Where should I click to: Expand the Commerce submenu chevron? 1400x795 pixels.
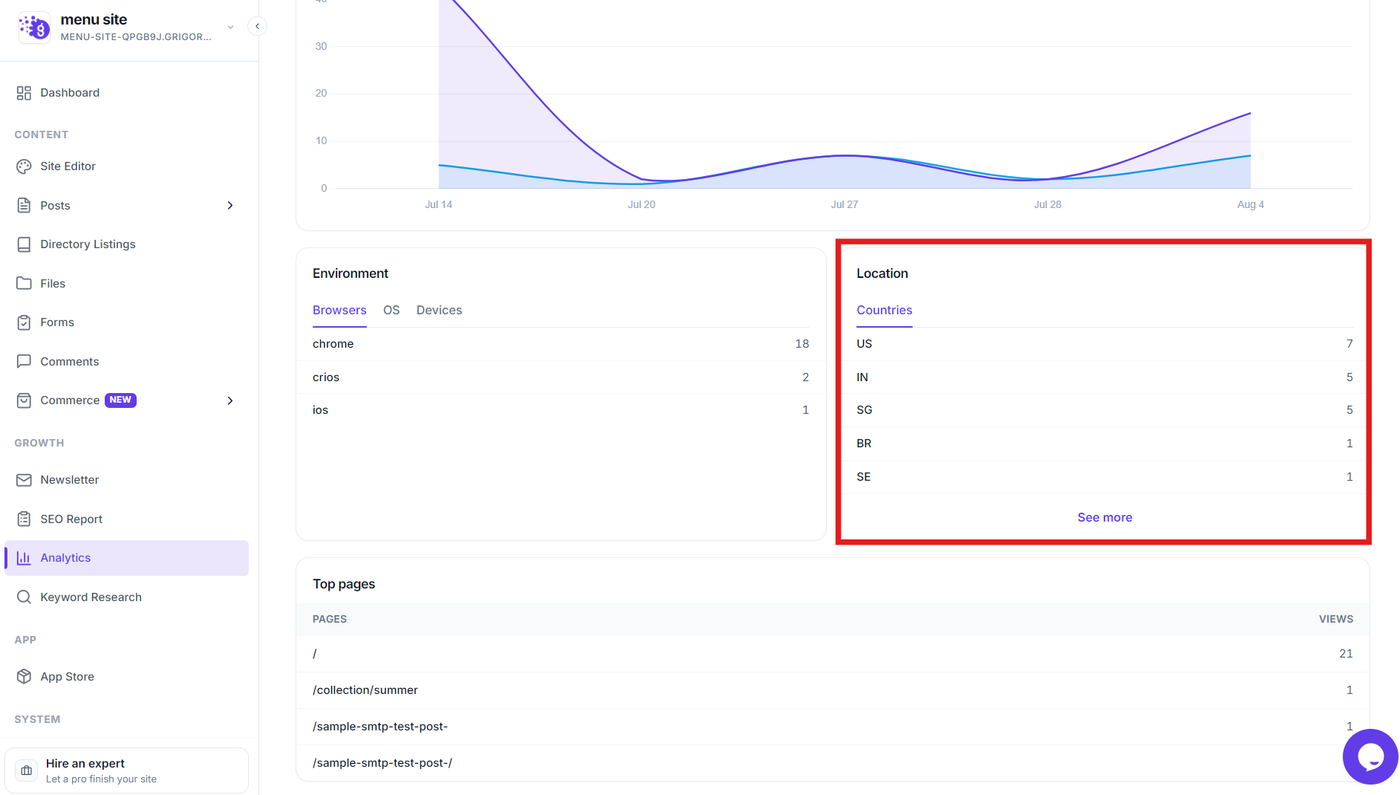(x=230, y=400)
